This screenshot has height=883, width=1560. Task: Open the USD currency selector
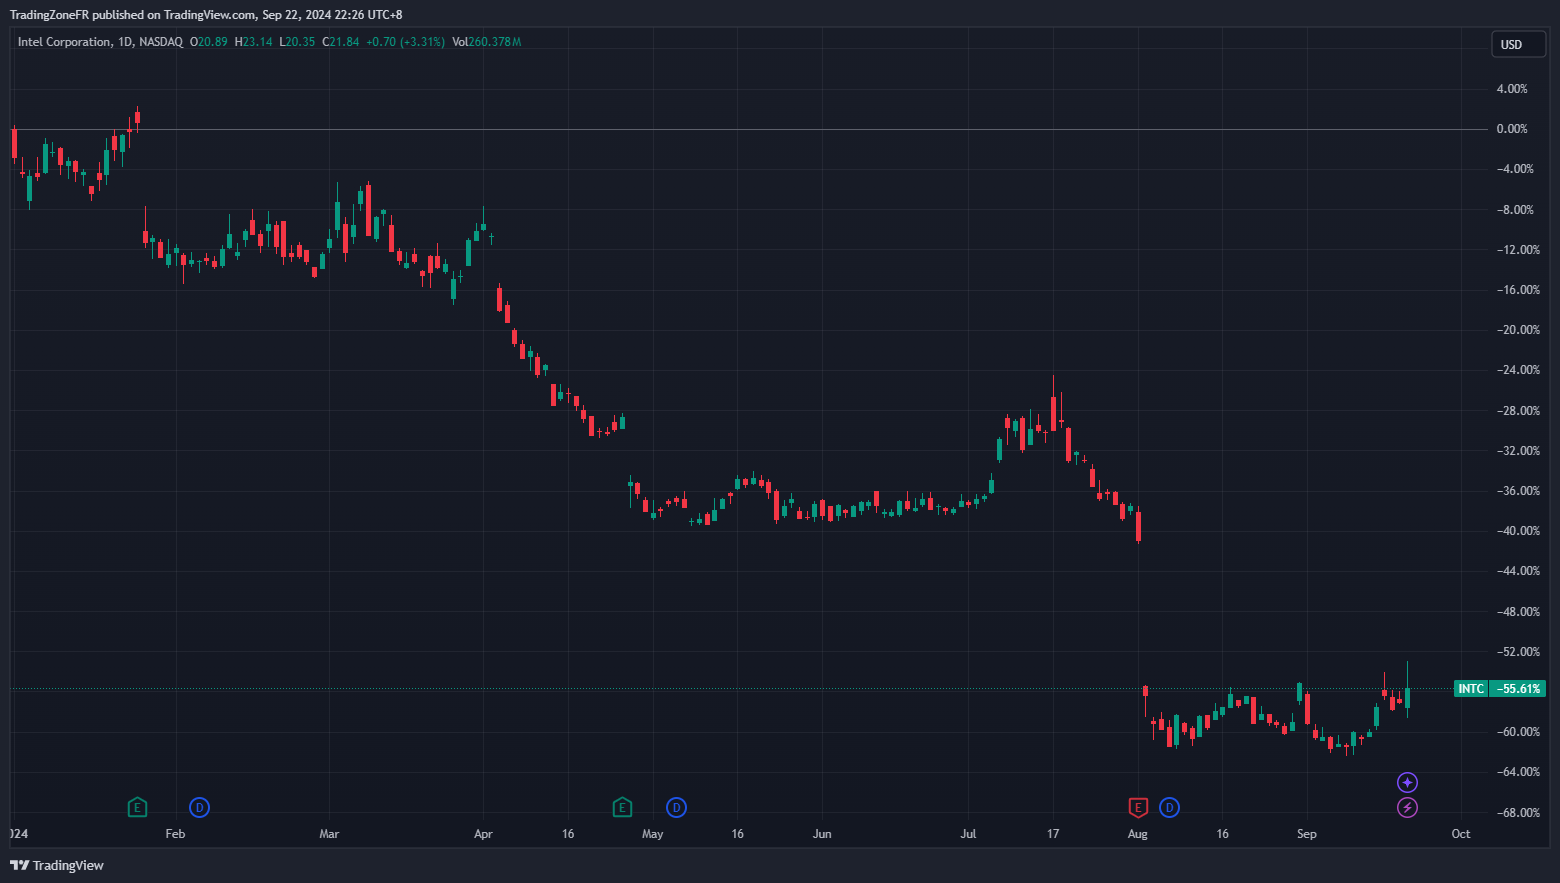(x=1519, y=44)
